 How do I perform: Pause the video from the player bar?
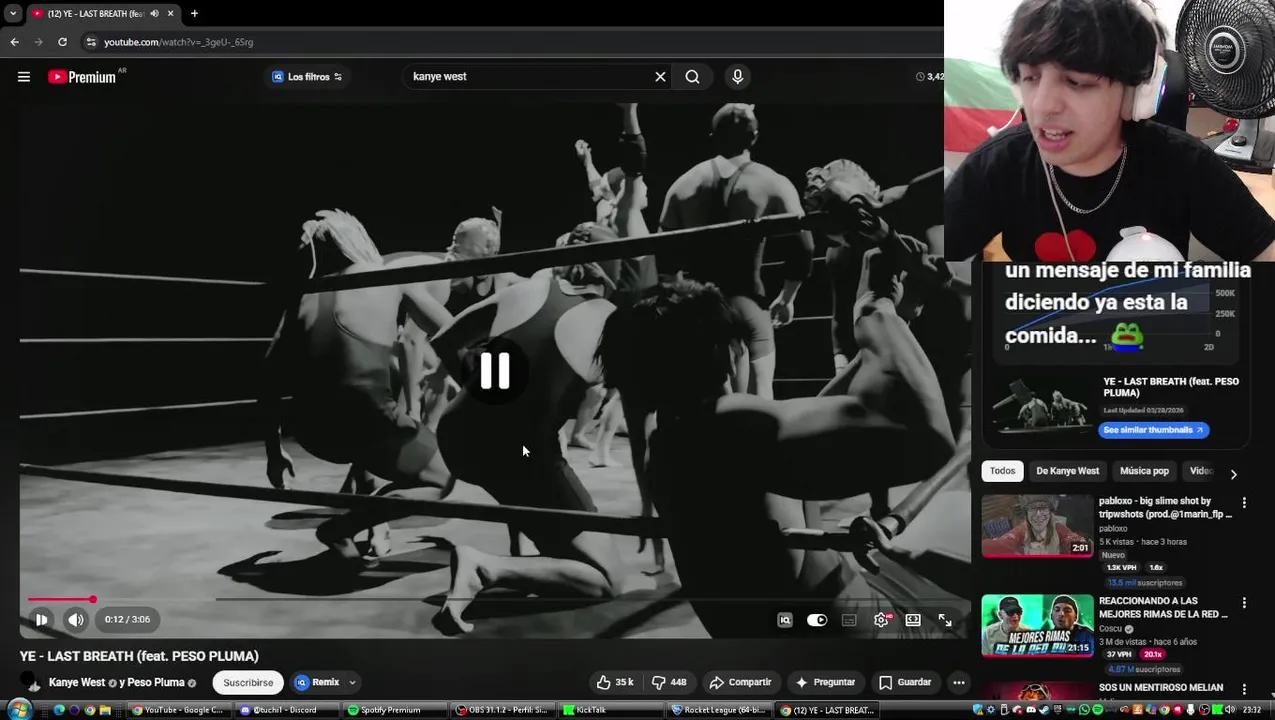41,620
